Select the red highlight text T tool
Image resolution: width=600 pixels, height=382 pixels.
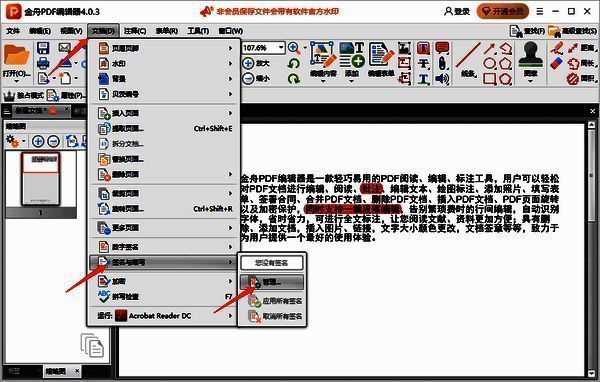(x=423, y=48)
